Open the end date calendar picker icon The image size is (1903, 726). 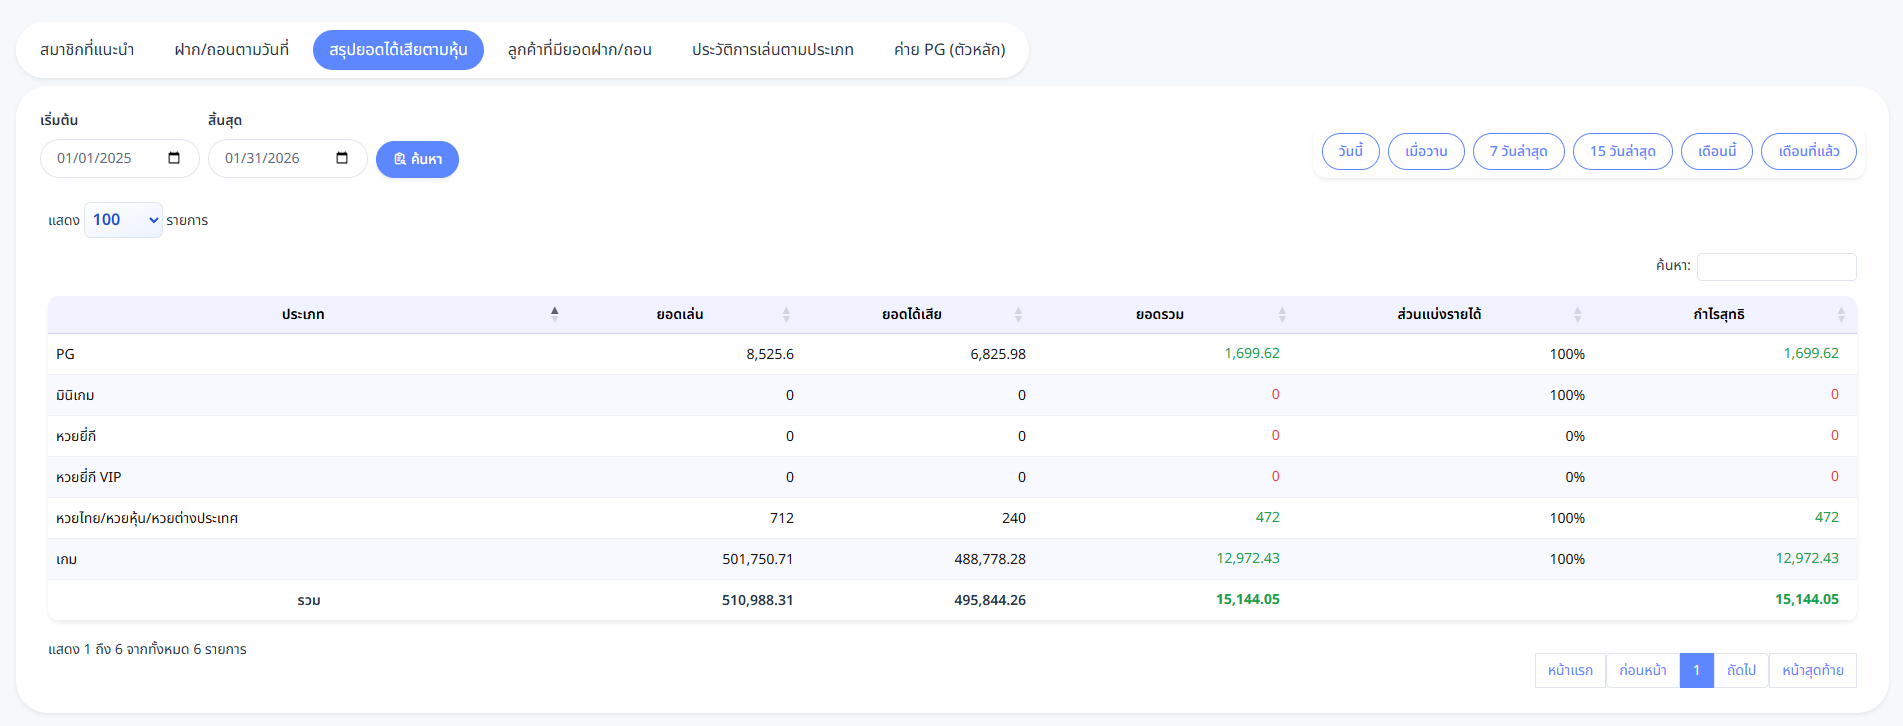point(342,158)
